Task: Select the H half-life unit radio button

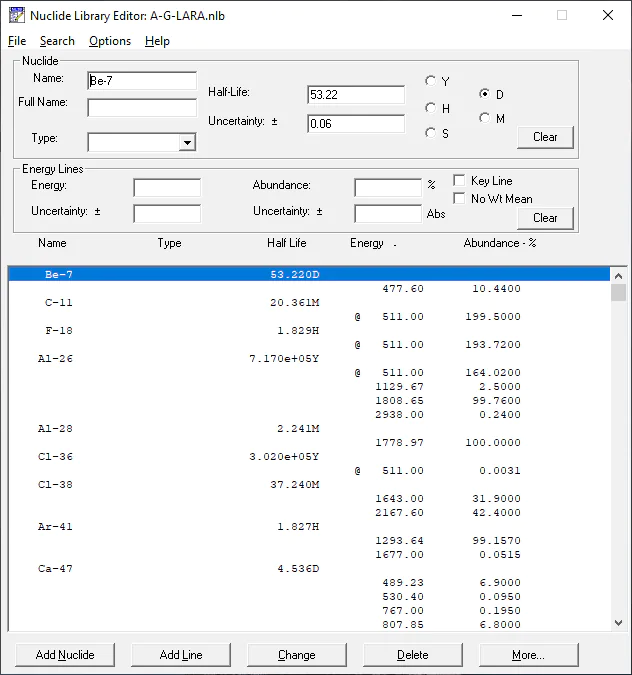Action: (x=430, y=108)
